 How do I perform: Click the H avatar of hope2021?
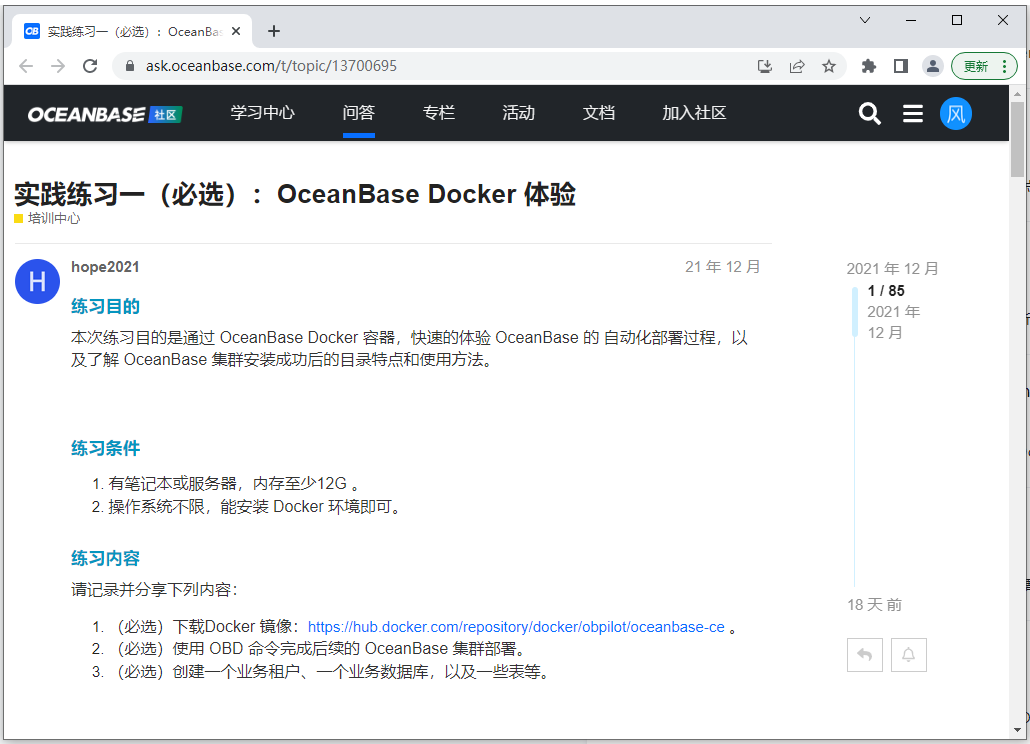[37, 281]
